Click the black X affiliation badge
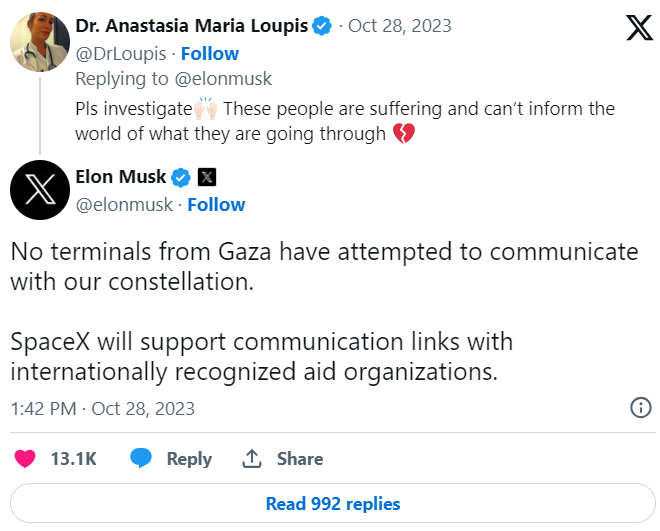660x531 pixels. (206, 178)
